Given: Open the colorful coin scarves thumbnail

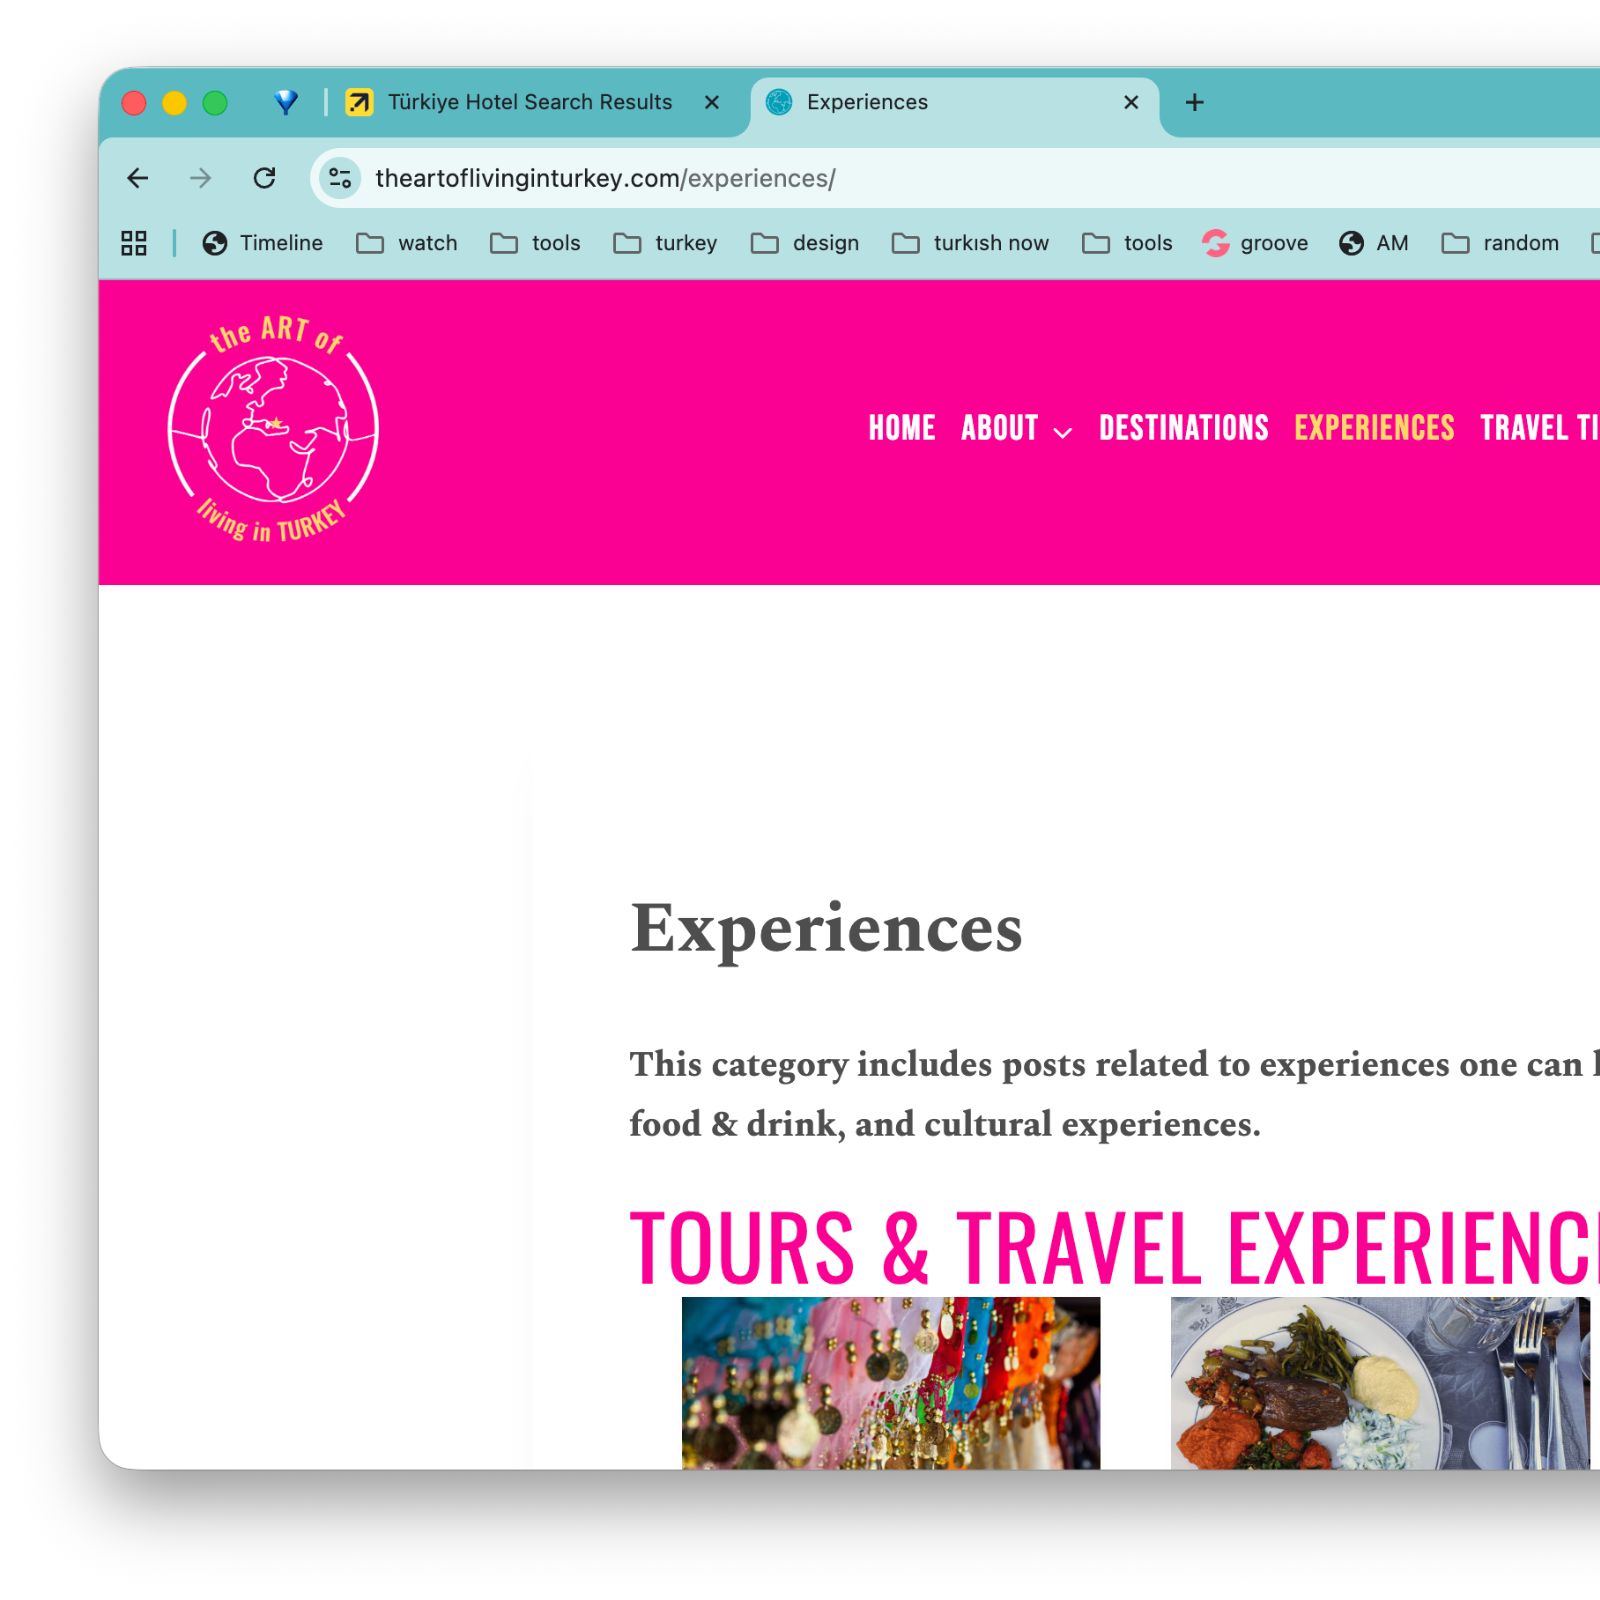Looking at the screenshot, I should 891,1383.
